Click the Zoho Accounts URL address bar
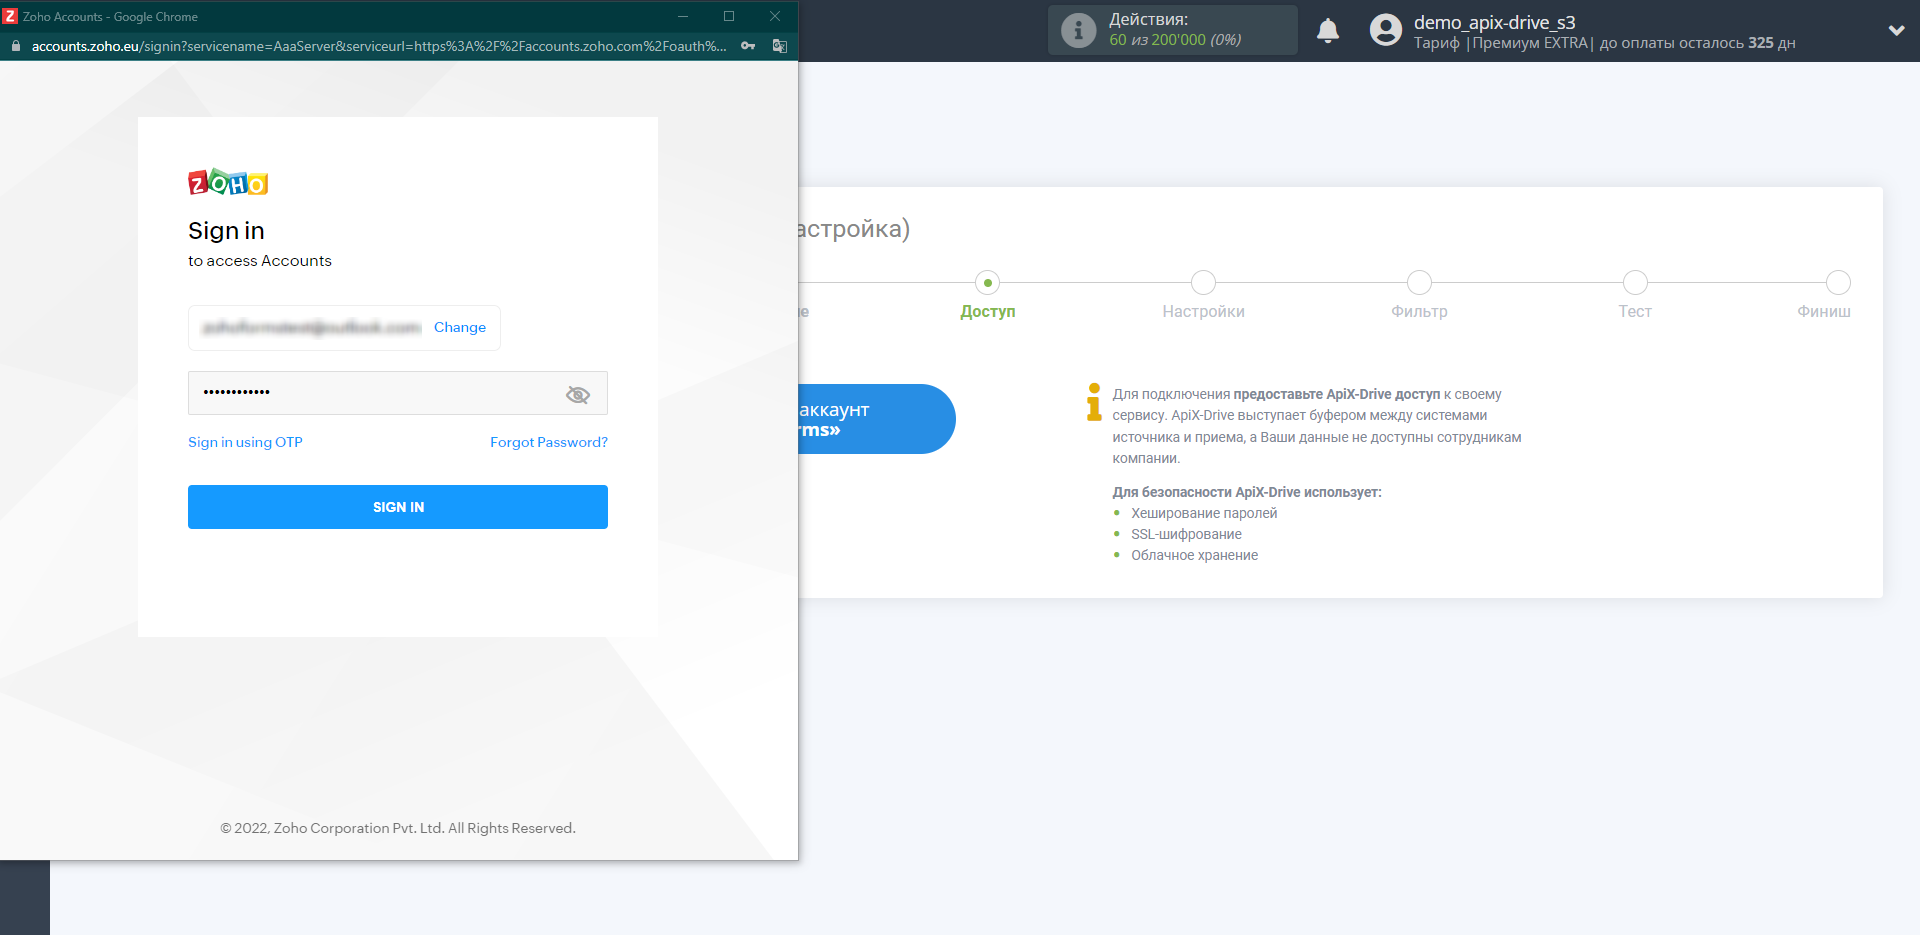This screenshot has height=935, width=1920. (x=379, y=46)
